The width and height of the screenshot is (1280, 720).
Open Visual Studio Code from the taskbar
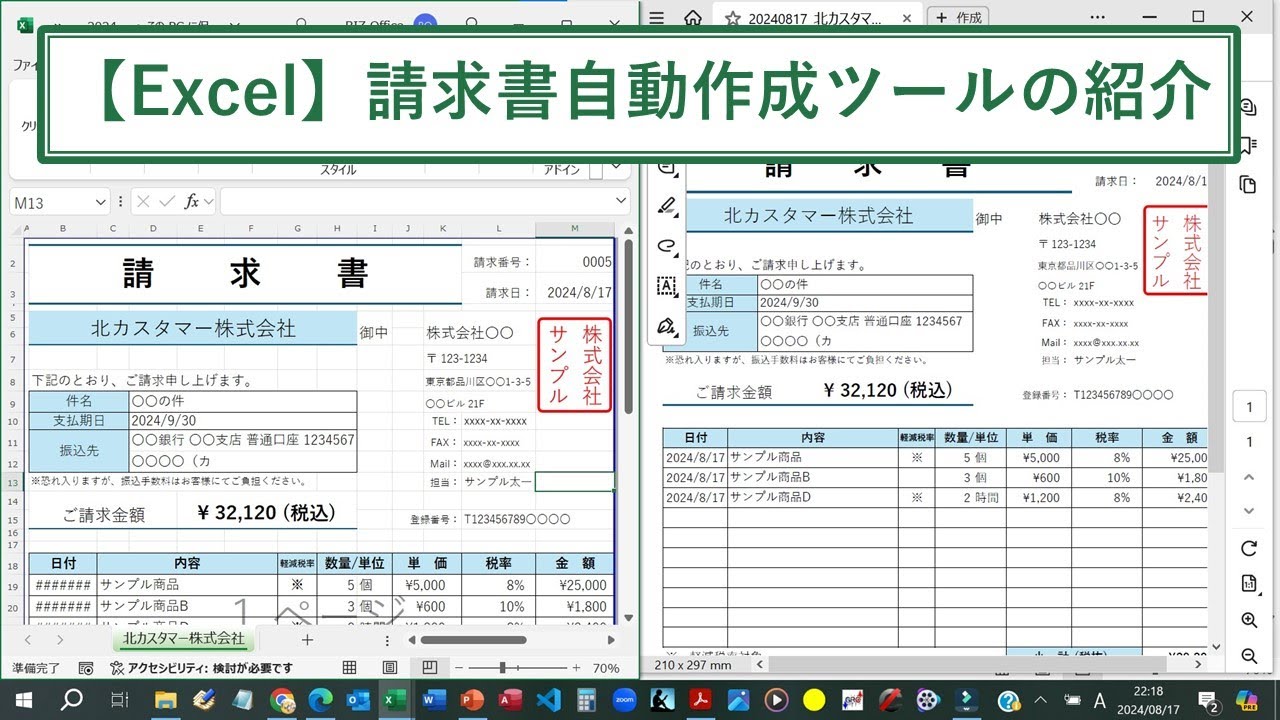coord(548,700)
